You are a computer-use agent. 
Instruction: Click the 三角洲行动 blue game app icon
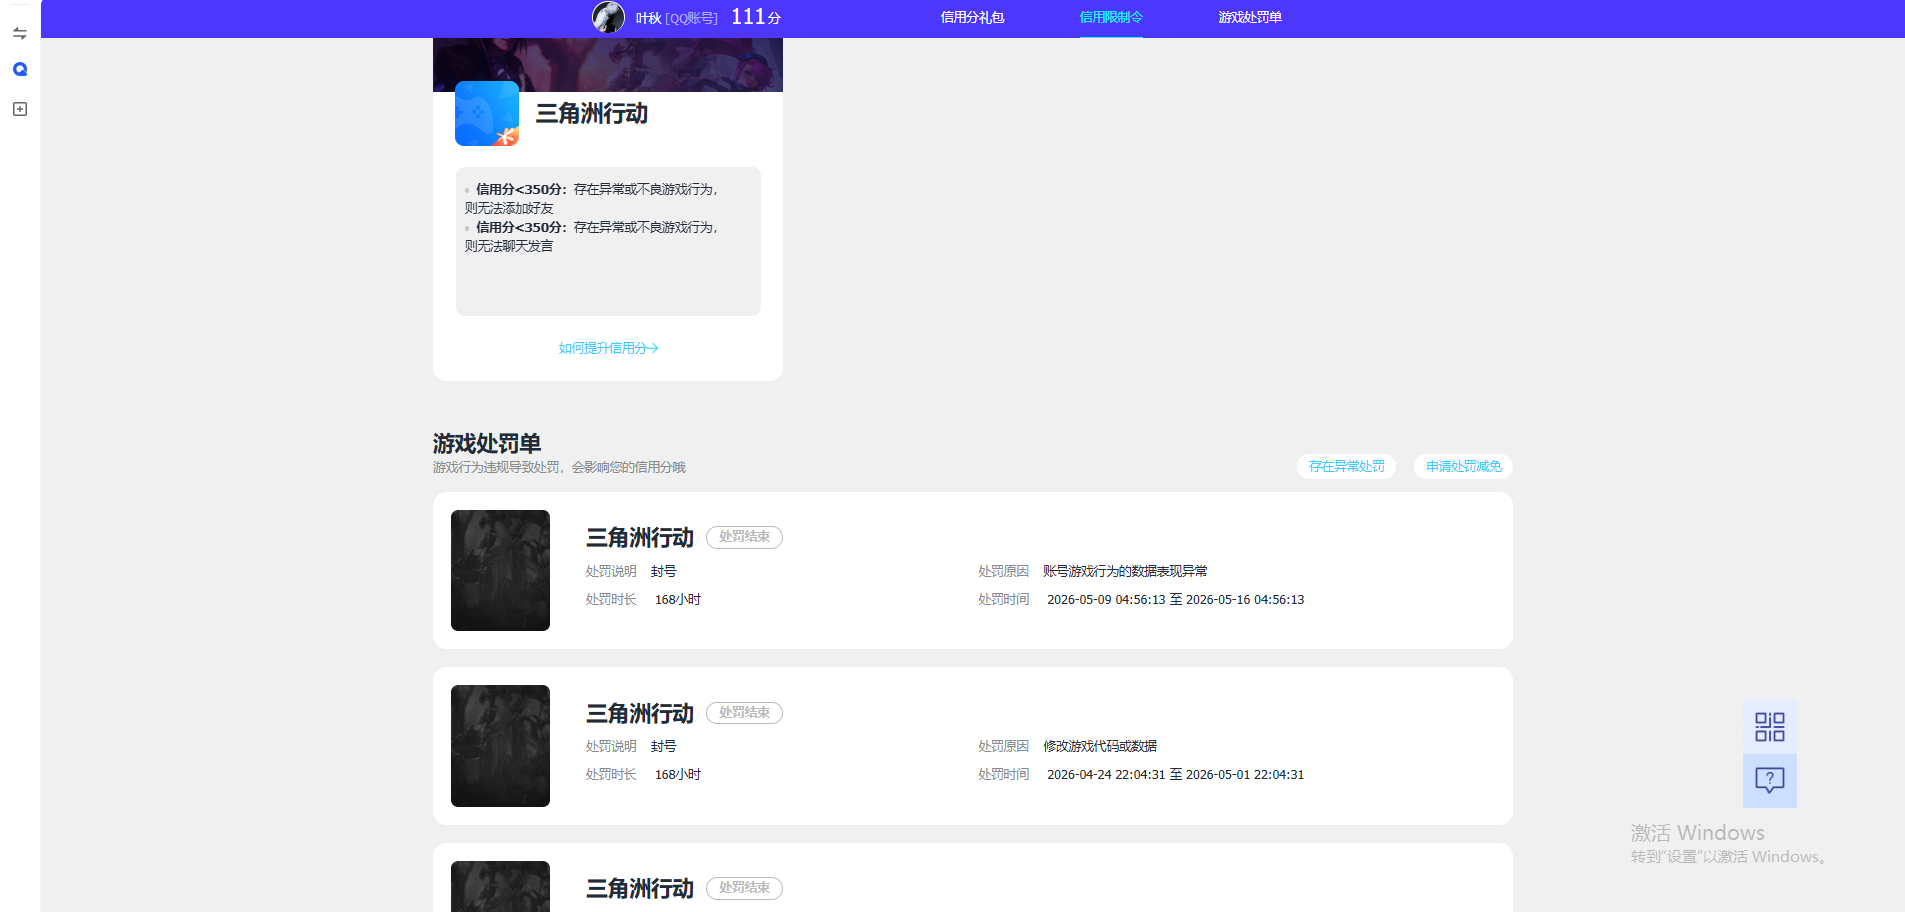coord(487,114)
